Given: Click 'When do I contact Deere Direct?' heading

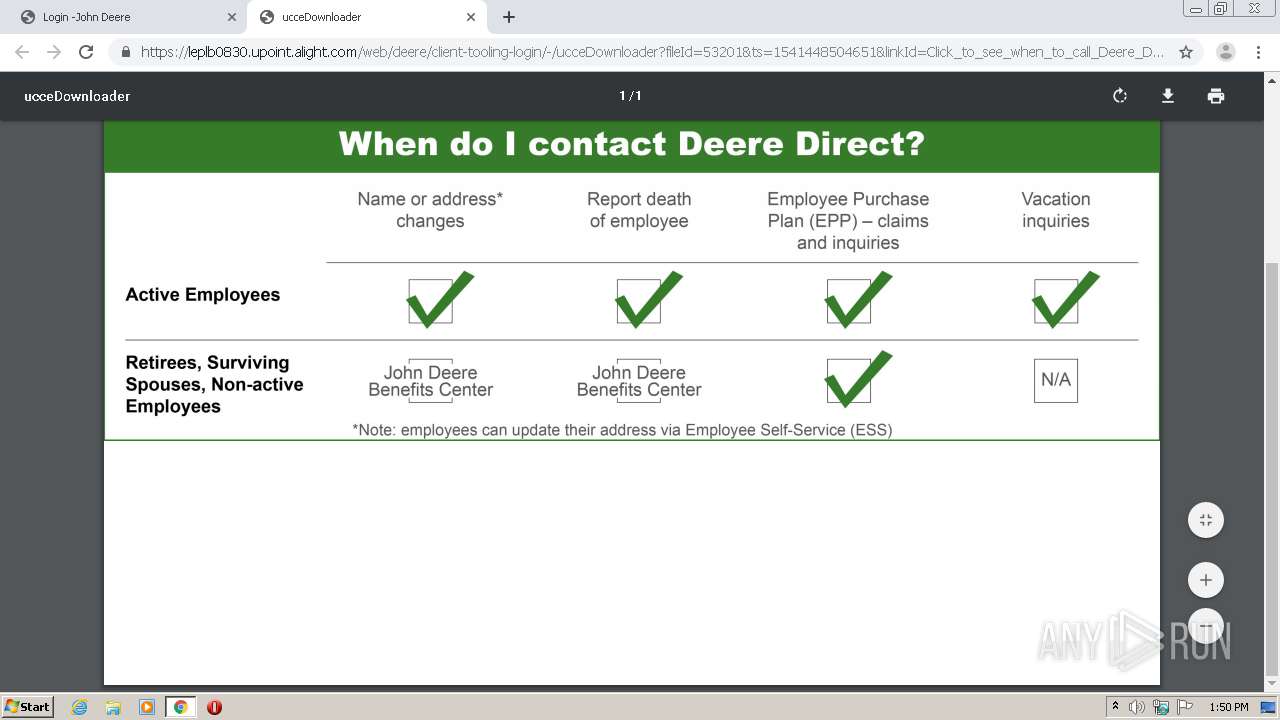Looking at the screenshot, I should point(631,144).
